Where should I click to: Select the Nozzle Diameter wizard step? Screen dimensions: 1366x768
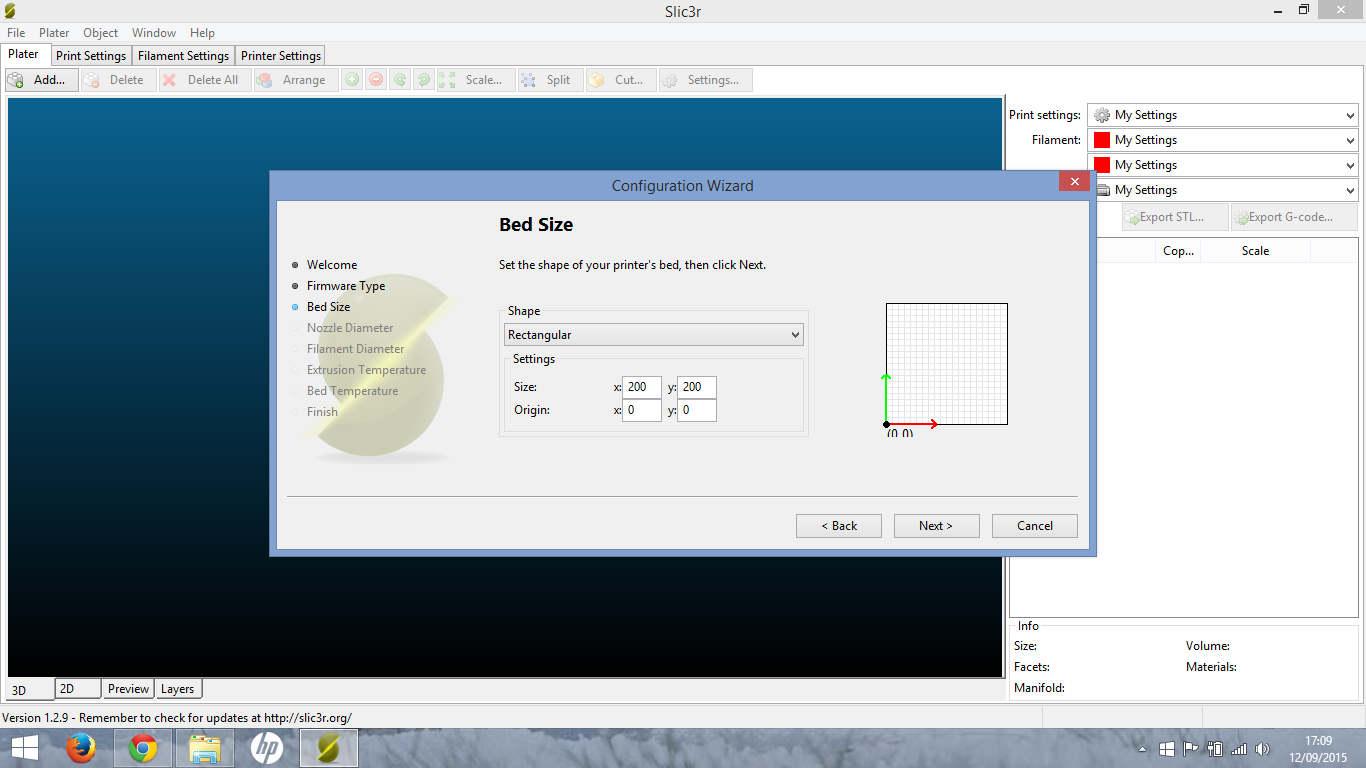(350, 328)
